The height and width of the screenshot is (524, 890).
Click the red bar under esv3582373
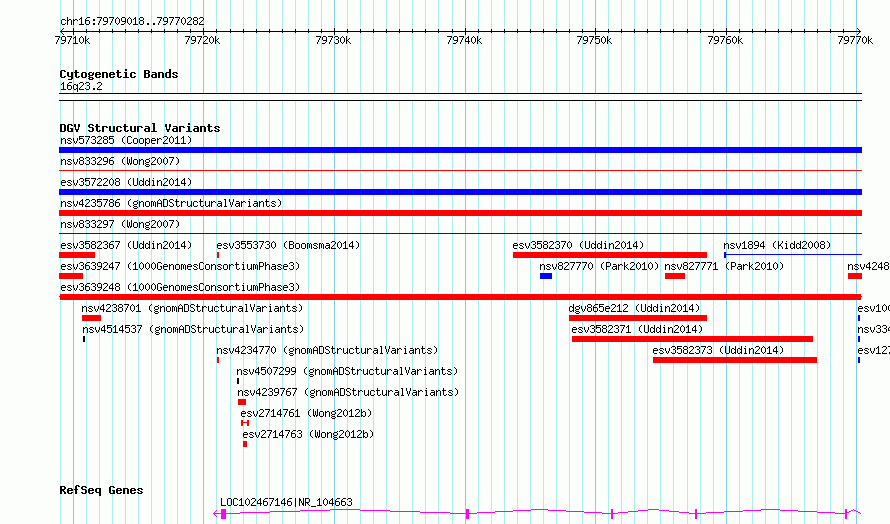pos(735,360)
